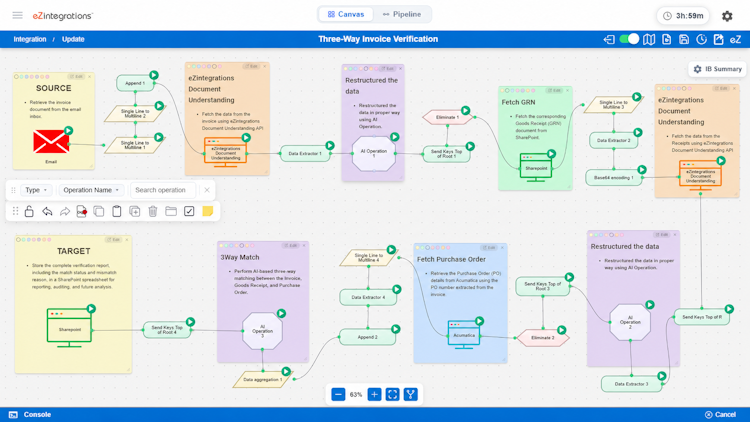
Task: Switch to the Canvas tab
Action: tap(346, 14)
